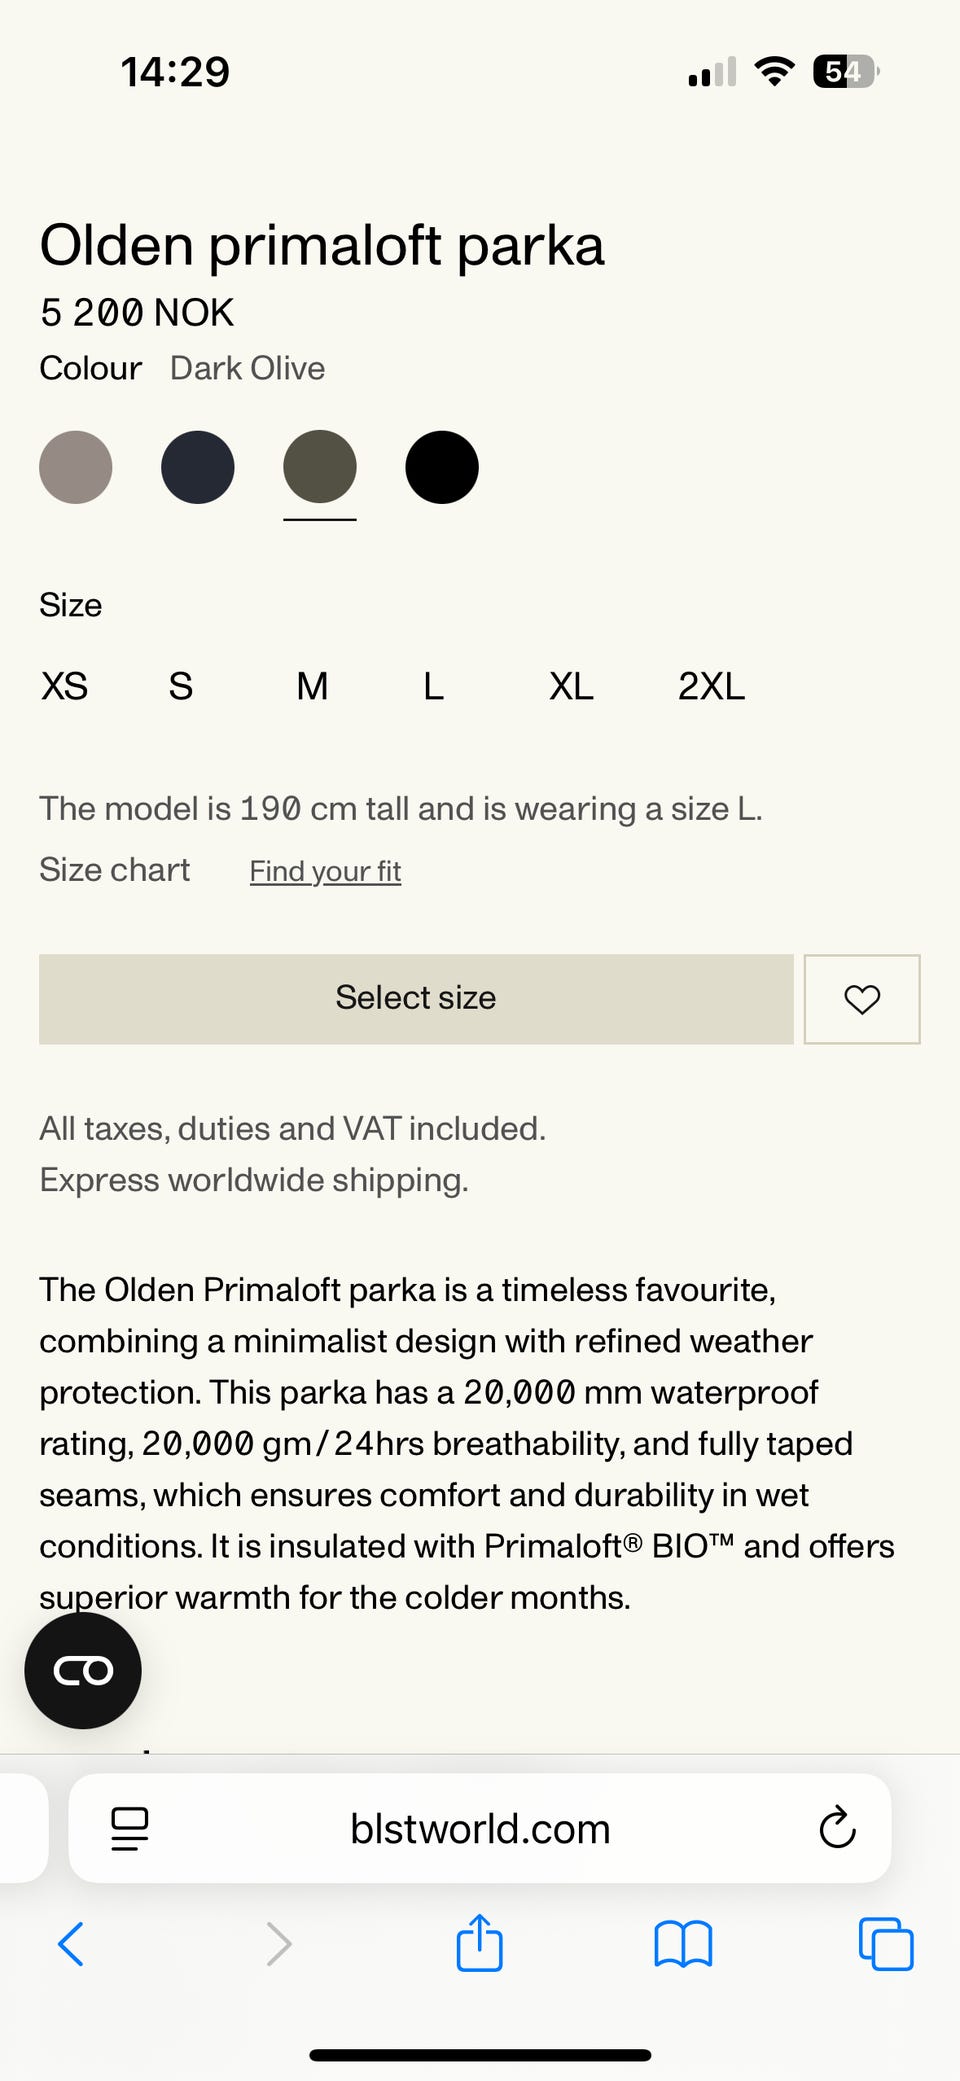Tap the heart wishlist icon

point(862,999)
